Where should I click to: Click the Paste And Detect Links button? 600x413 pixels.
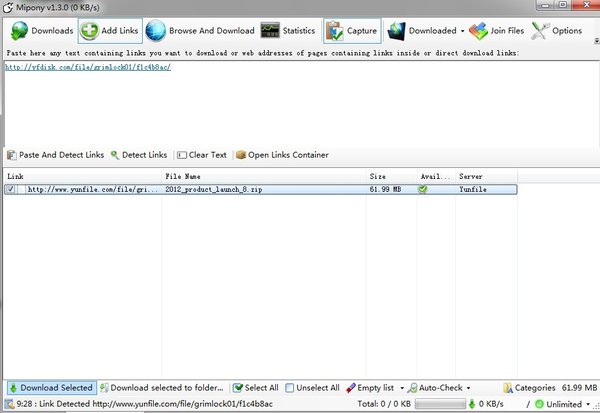[x=56, y=155]
